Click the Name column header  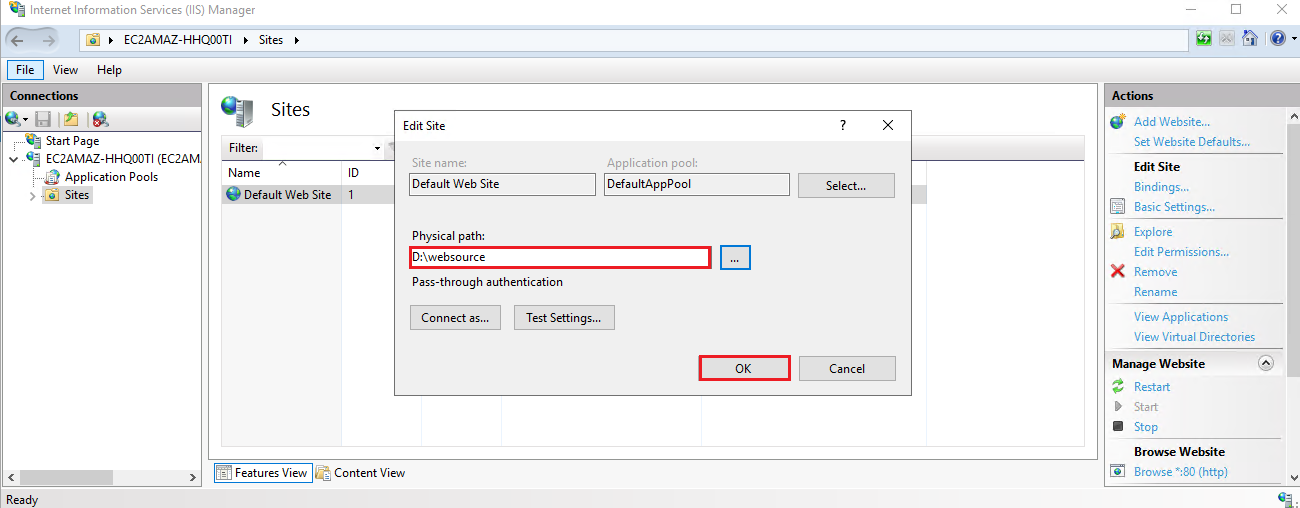tap(281, 173)
